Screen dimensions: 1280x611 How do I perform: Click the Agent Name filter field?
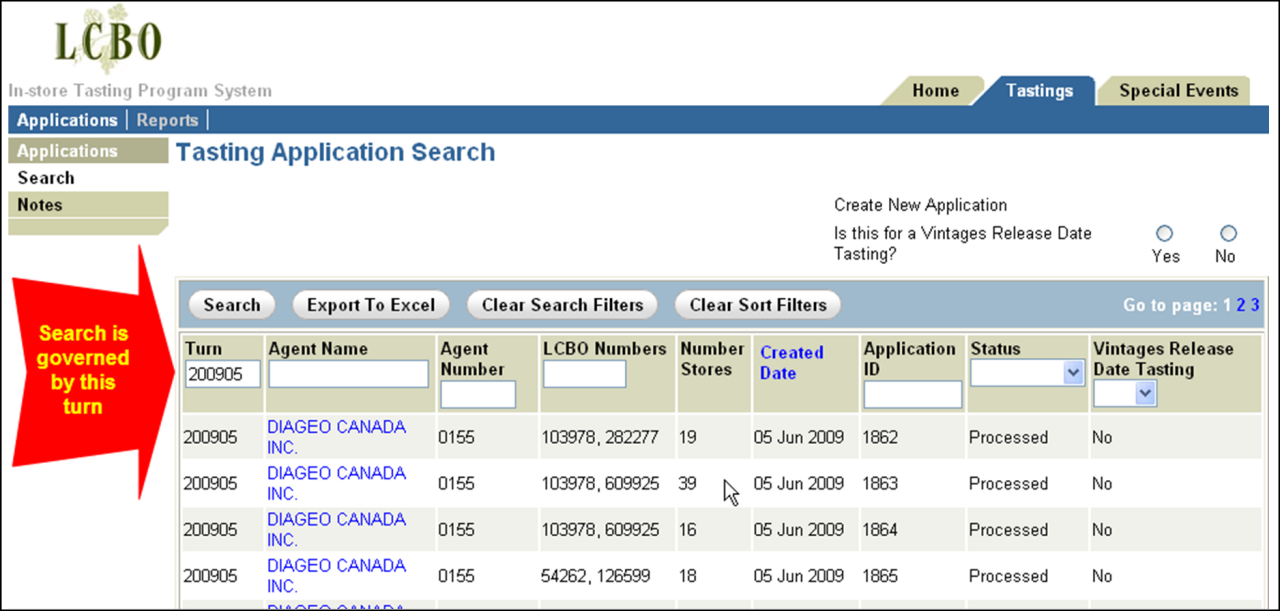click(348, 374)
